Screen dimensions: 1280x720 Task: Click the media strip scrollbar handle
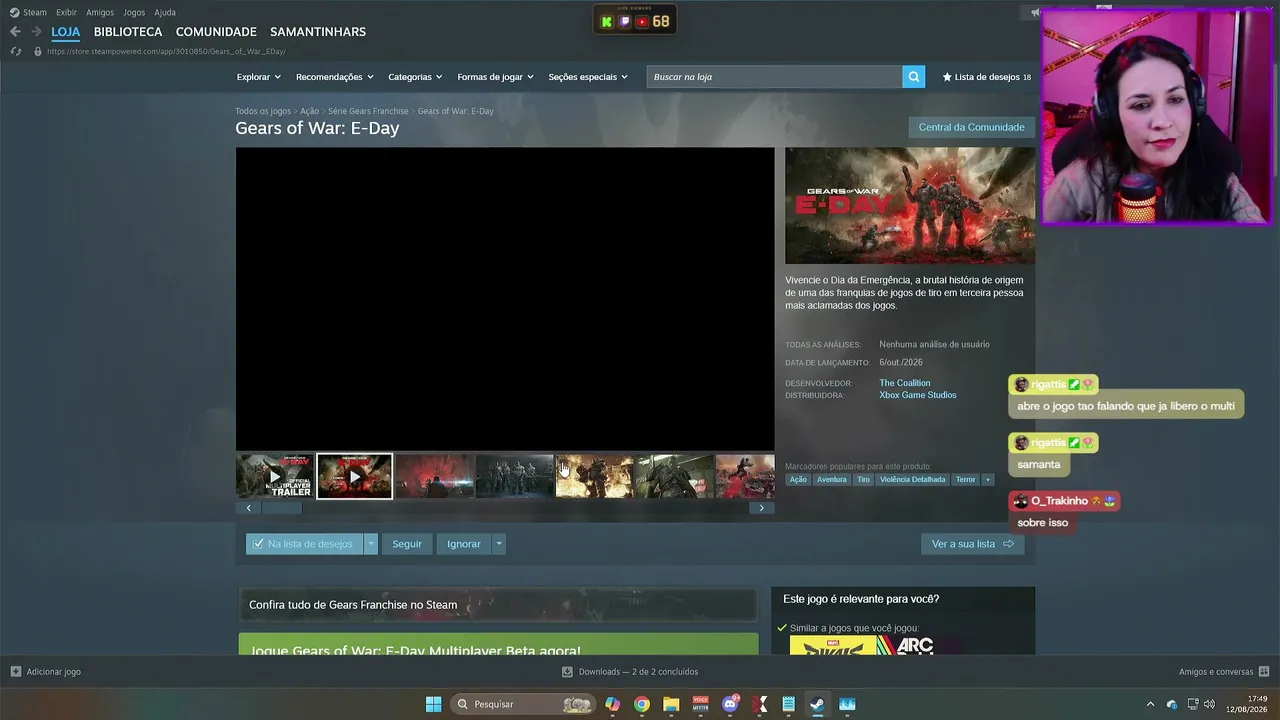tap(282, 508)
